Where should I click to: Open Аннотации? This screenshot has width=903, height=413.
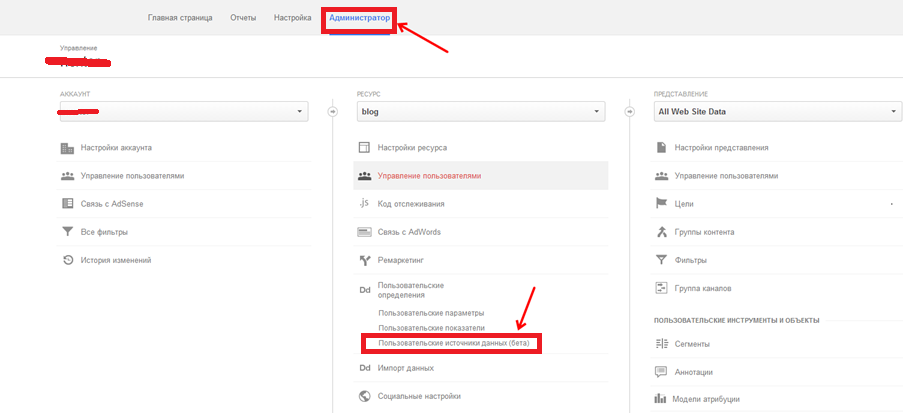(693, 372)
